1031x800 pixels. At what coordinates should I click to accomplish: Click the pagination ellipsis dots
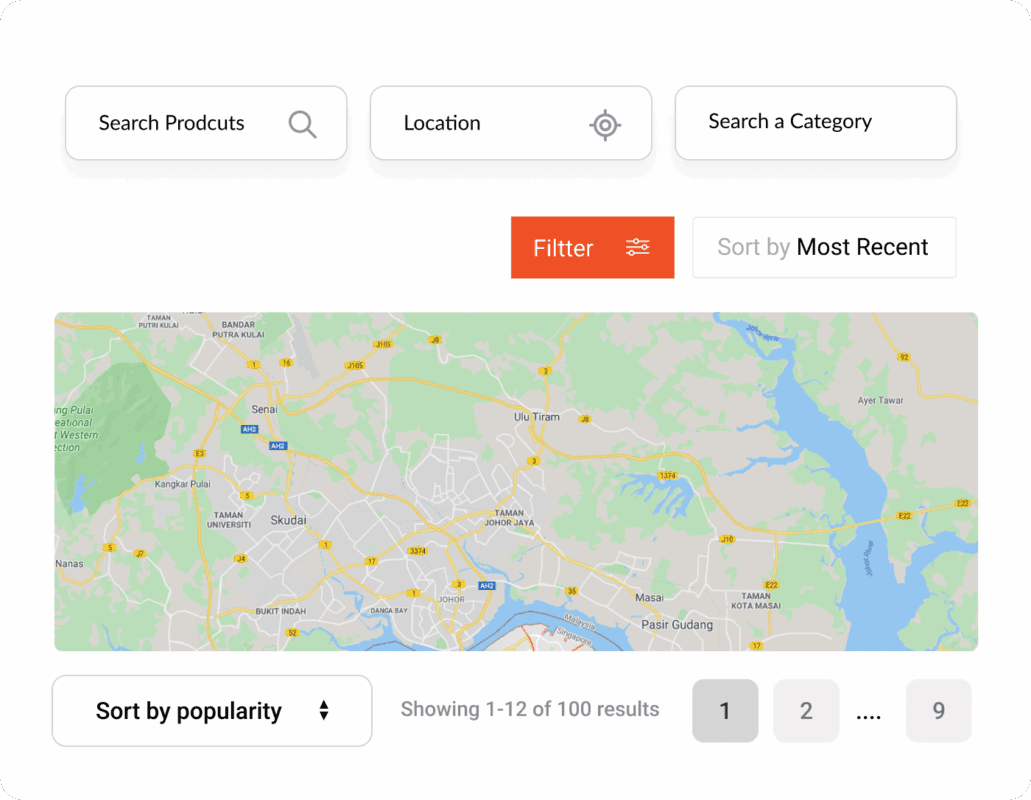(868, 714)
